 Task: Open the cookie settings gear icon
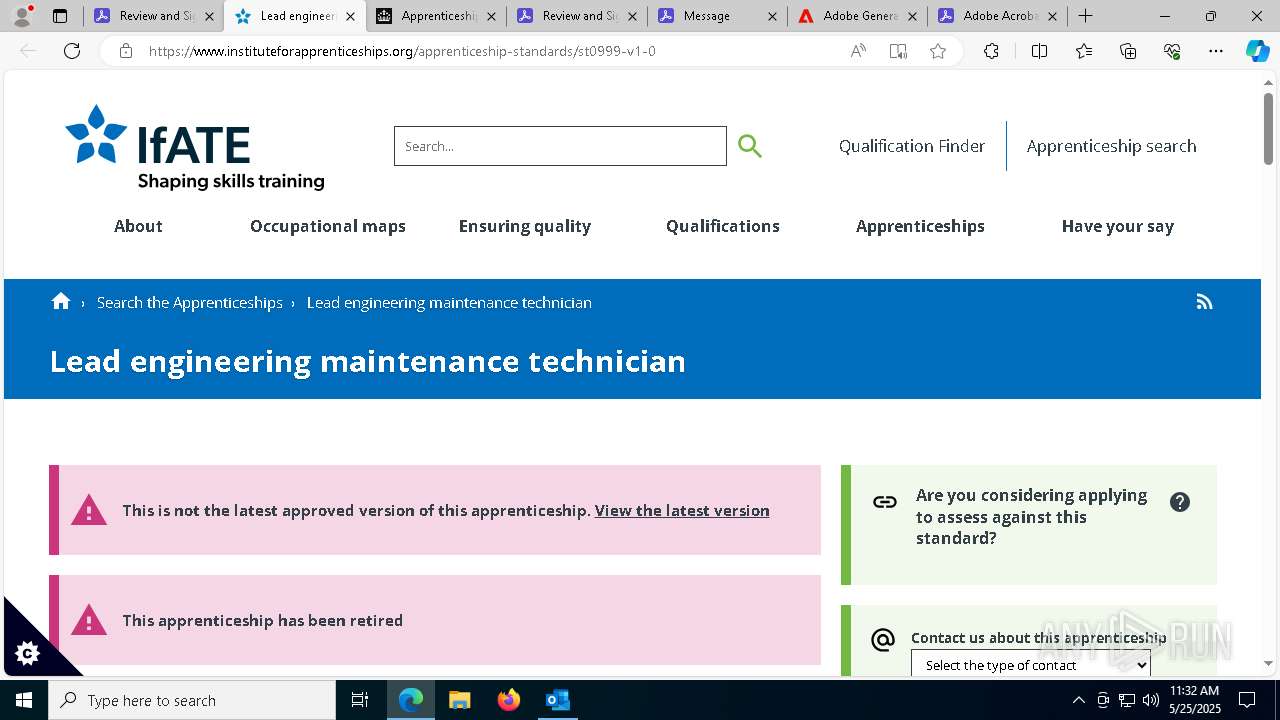28,654
